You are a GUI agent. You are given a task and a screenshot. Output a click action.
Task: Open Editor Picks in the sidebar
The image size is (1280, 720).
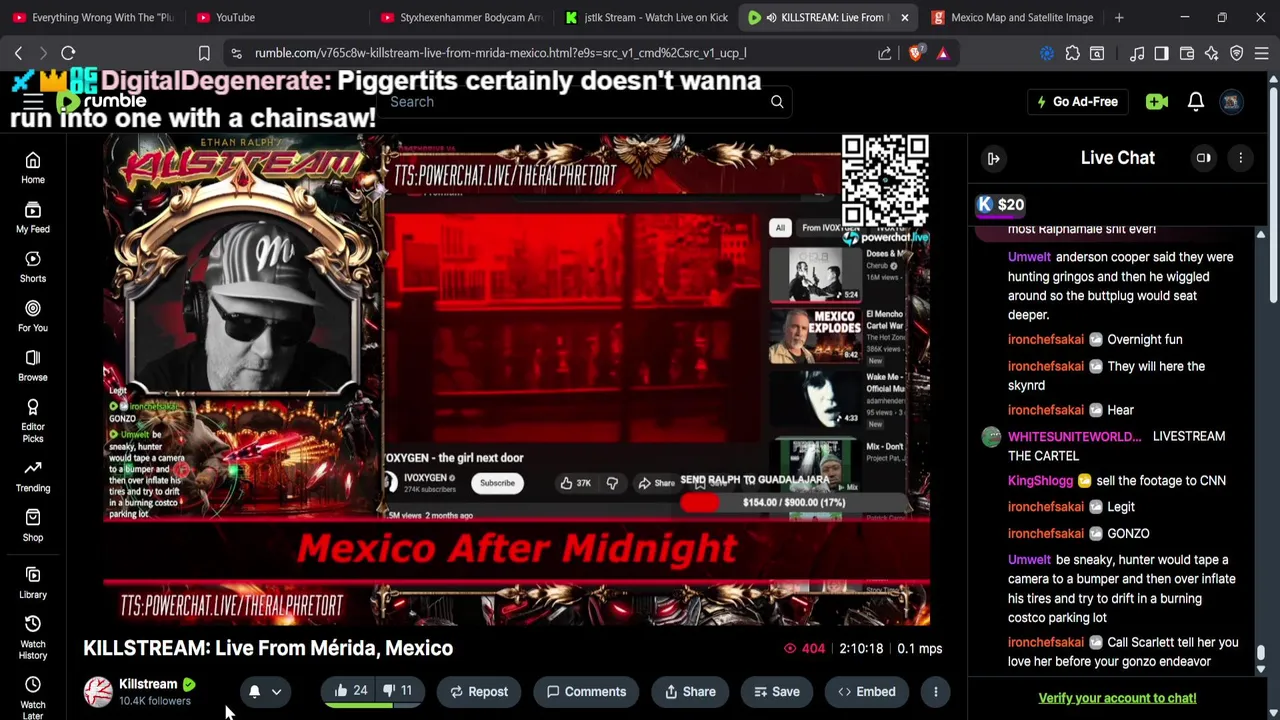pos(33,420)
